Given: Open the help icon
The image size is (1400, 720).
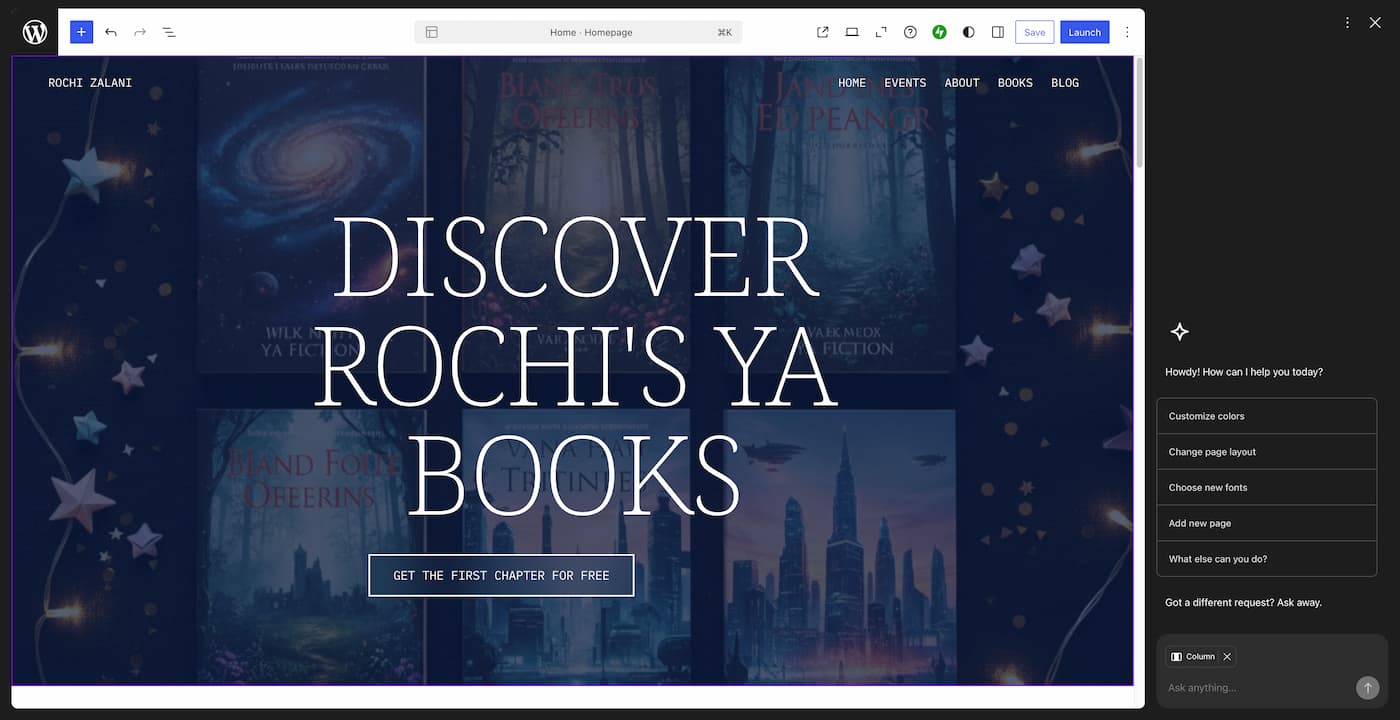Looking at the screenshot, I should click(x=910, y=31).
